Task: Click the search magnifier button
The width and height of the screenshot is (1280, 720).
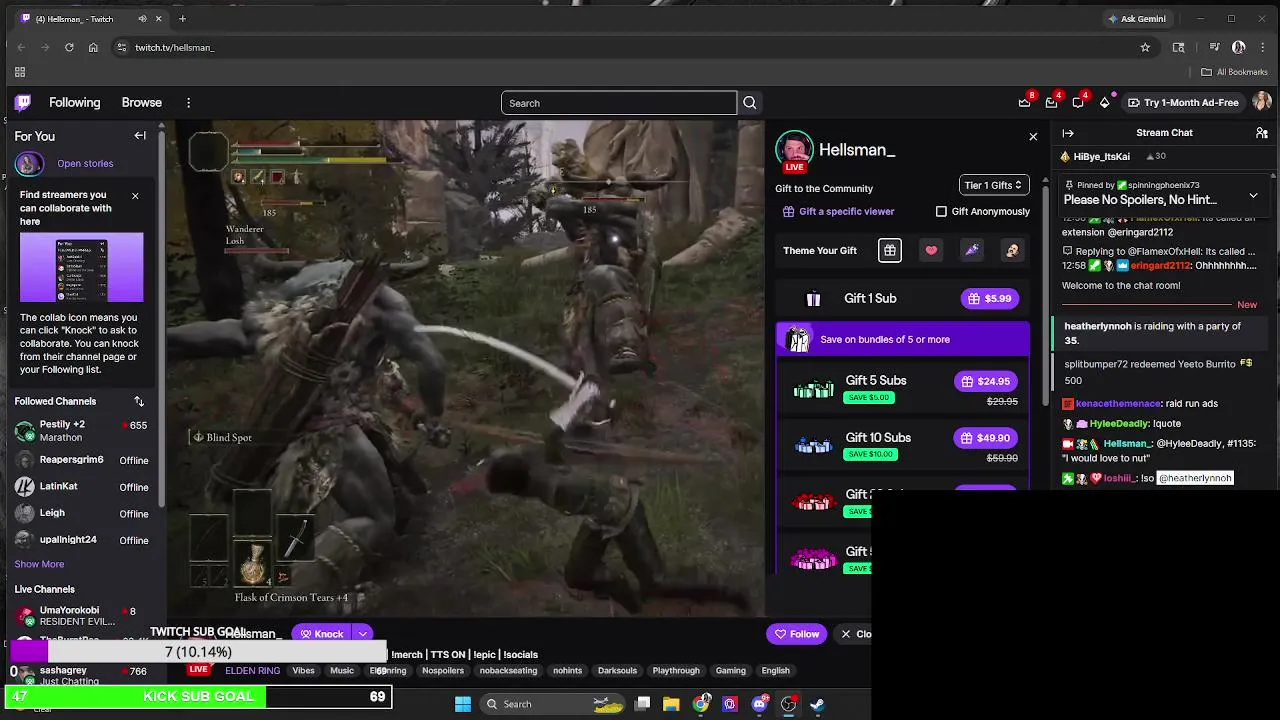Action: pyautogui.click(x=750, y=103)
